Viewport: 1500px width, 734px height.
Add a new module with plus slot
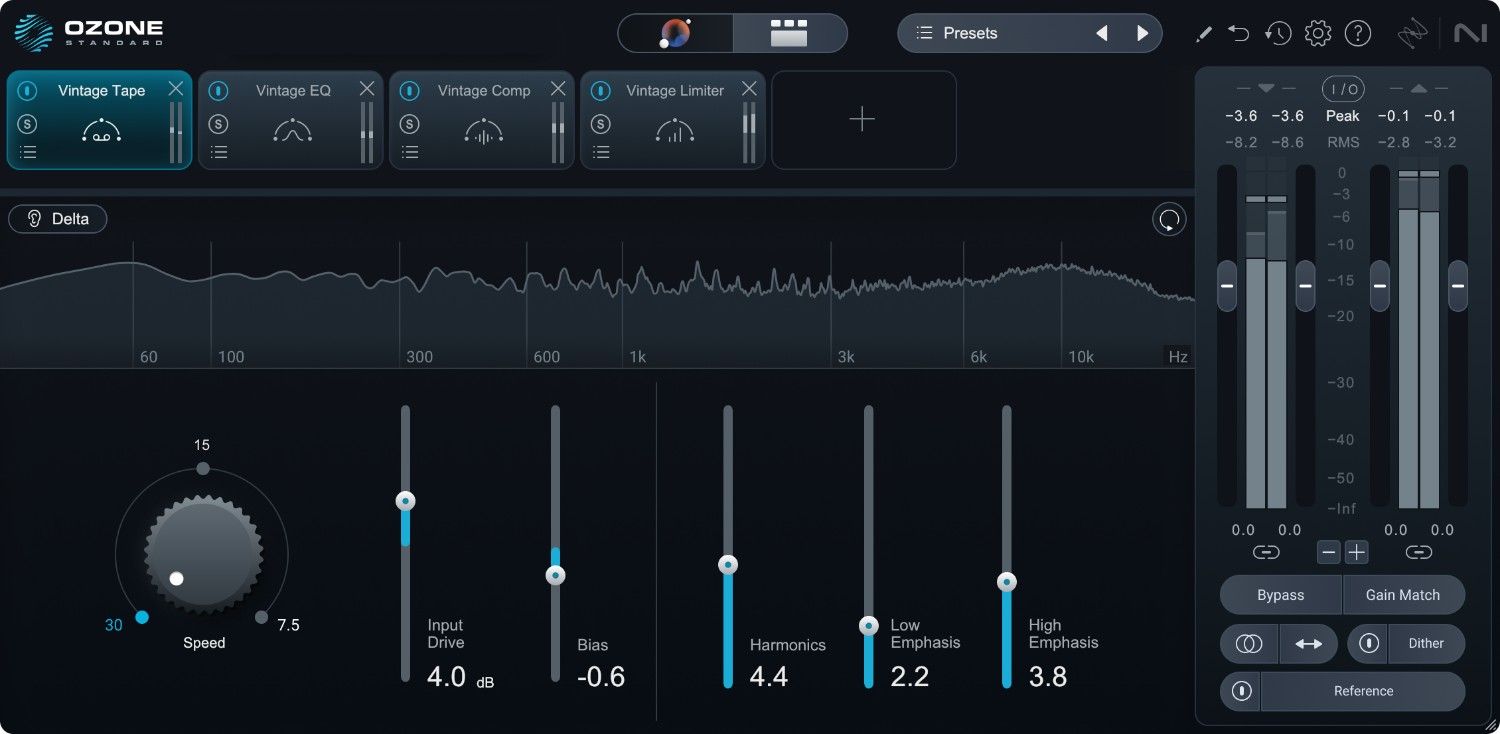pyautogui.click(x=862, y=120)
